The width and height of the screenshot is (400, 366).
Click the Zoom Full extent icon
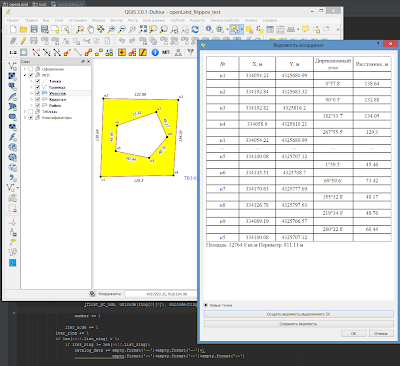click(143, 29)
